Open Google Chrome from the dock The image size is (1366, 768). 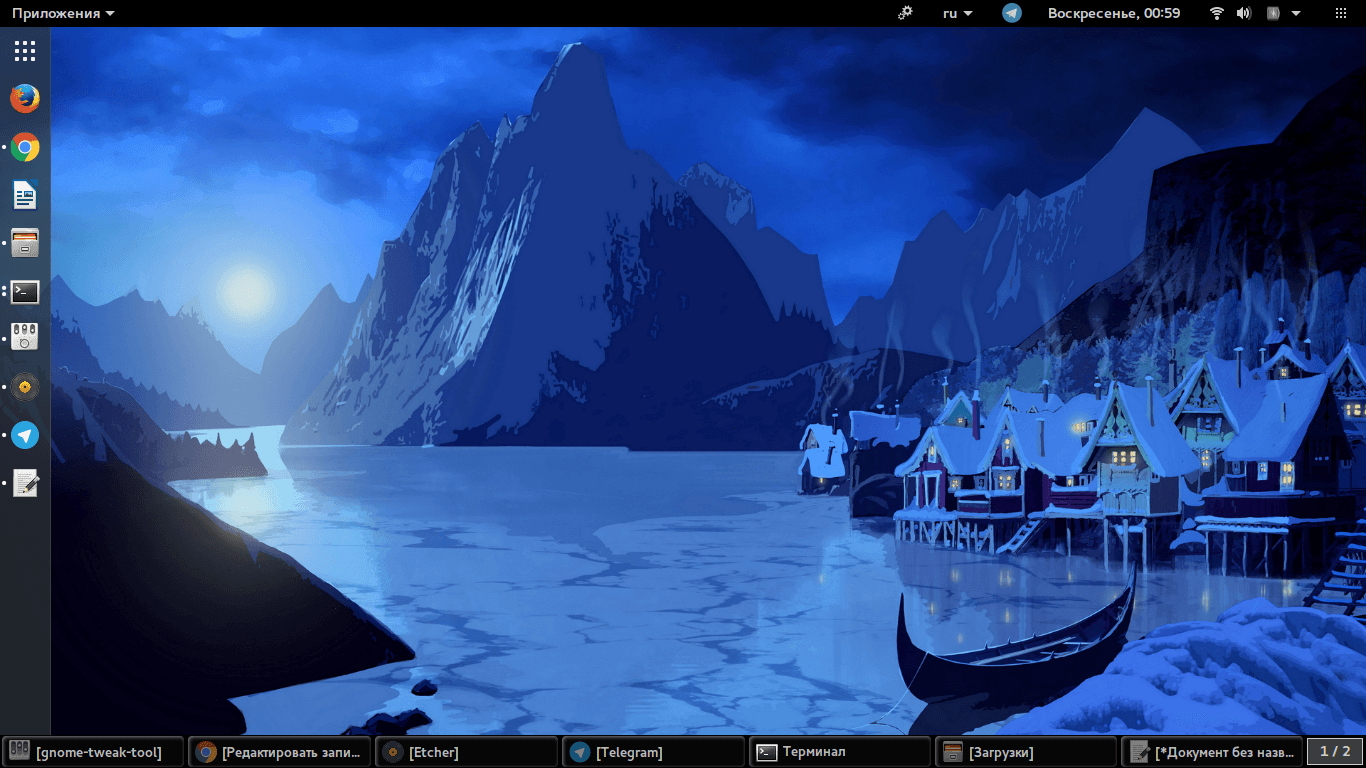(x=25, y=147)
